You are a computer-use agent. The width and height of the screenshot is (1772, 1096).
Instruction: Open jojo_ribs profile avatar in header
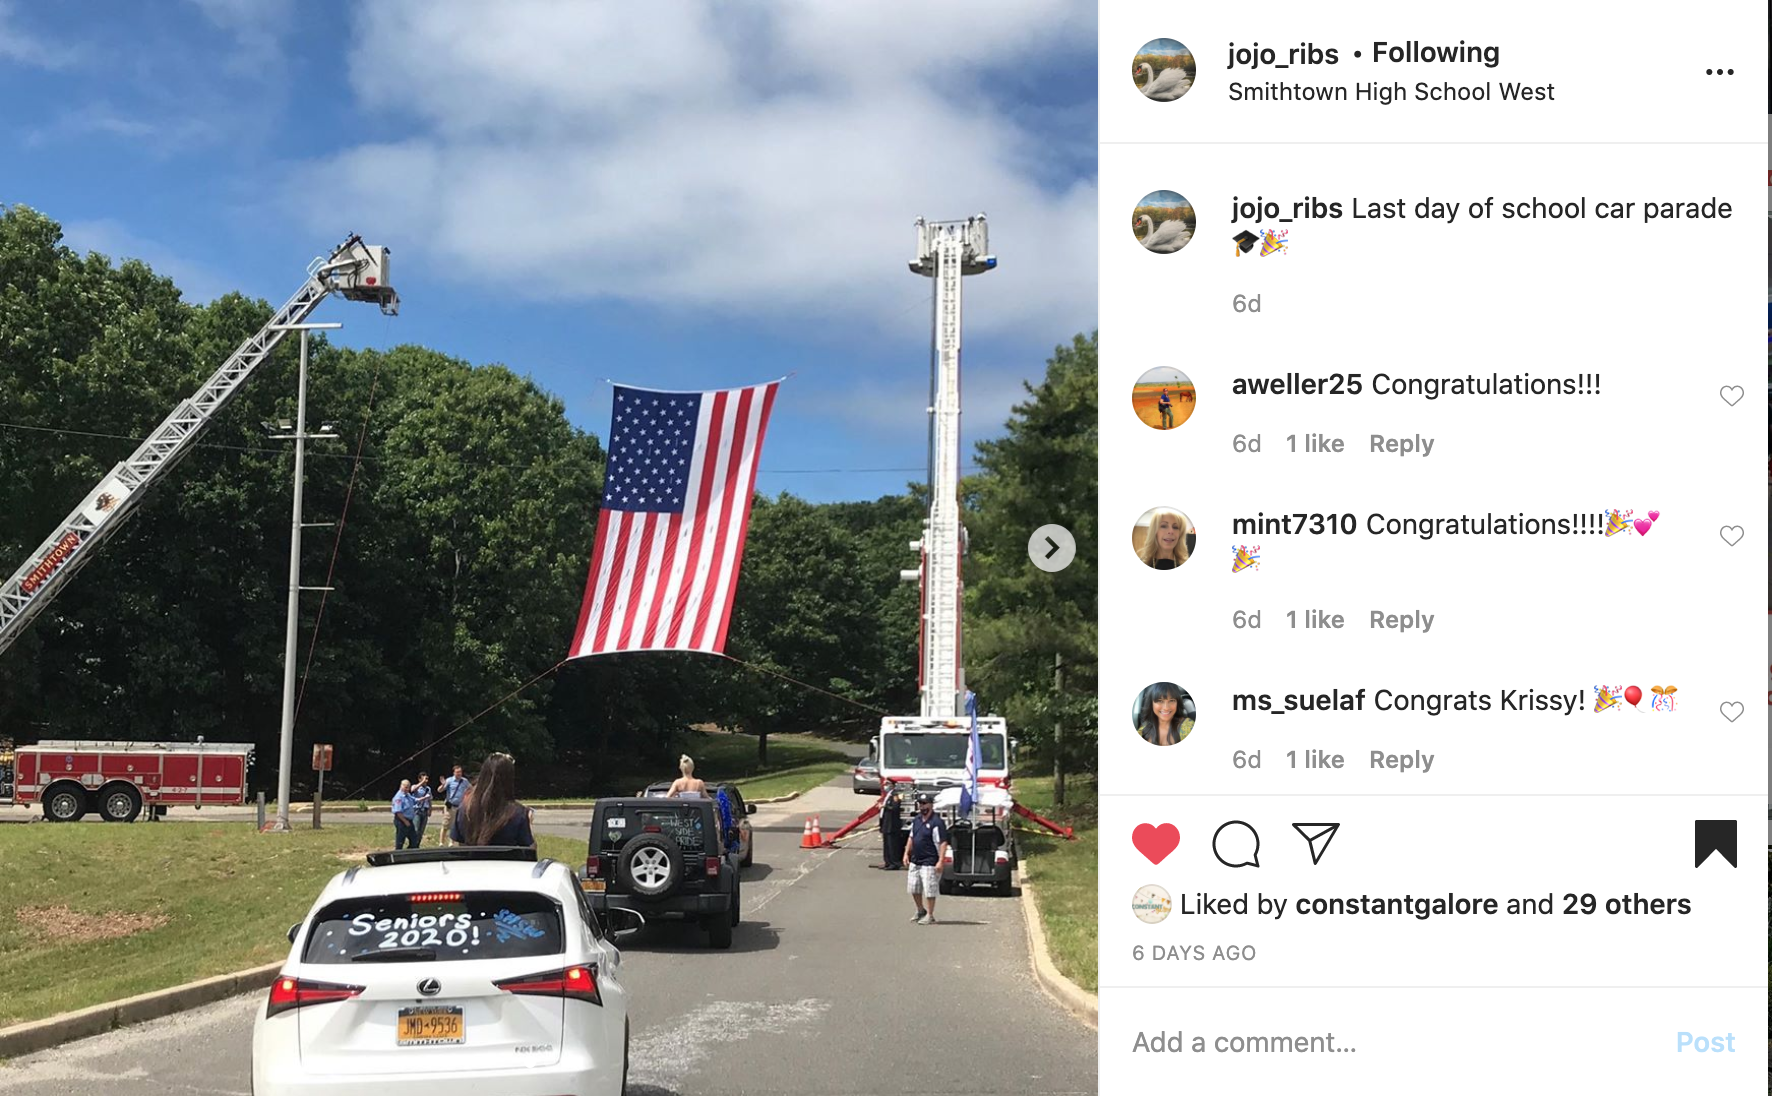pos(1164,70)
